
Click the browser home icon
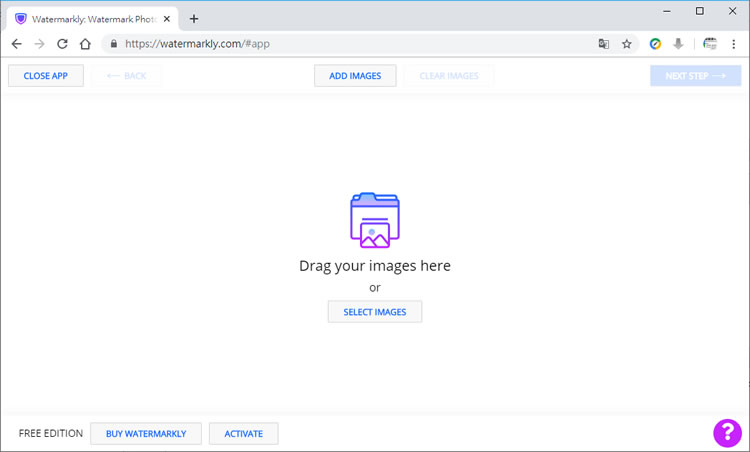point(86,44)
